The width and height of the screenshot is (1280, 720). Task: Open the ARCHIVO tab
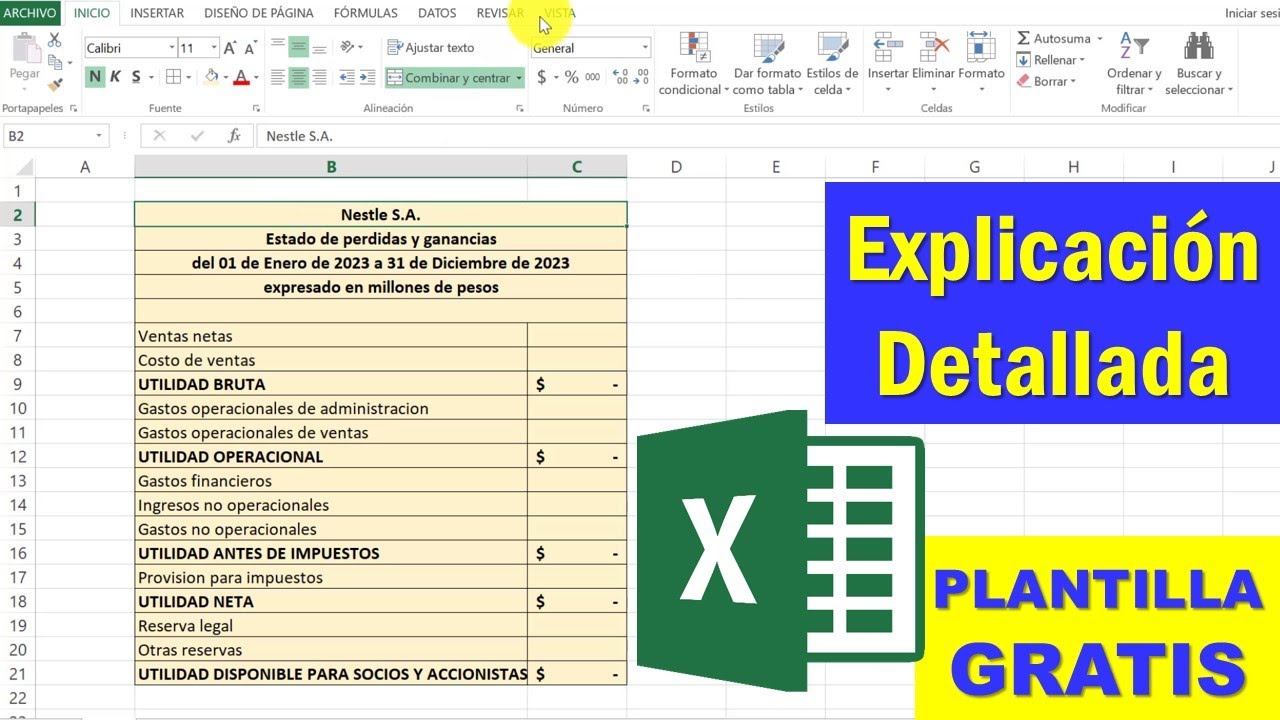click(x=30, y=13)
